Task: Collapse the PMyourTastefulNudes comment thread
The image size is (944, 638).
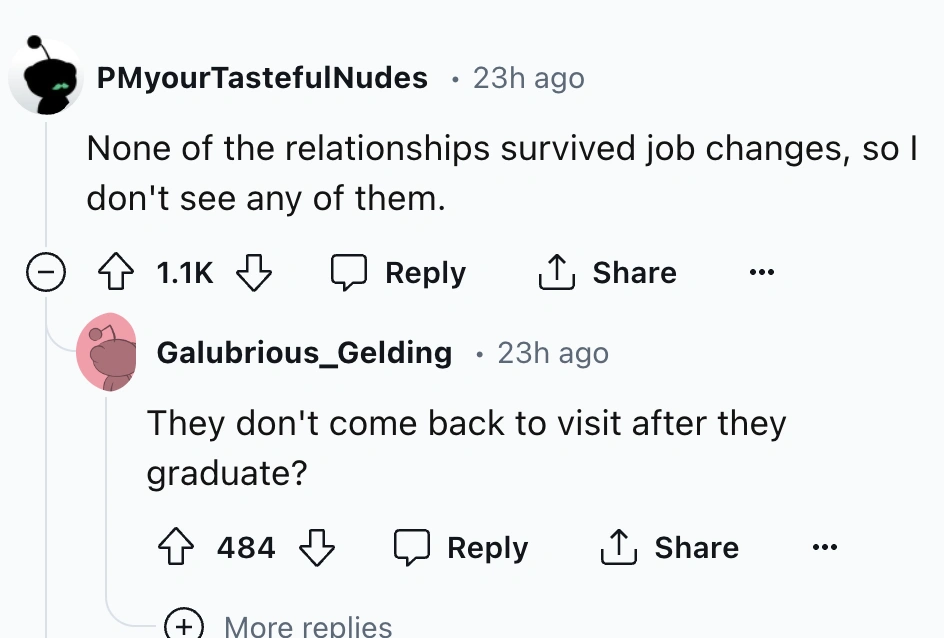Action: coord(46,273)
